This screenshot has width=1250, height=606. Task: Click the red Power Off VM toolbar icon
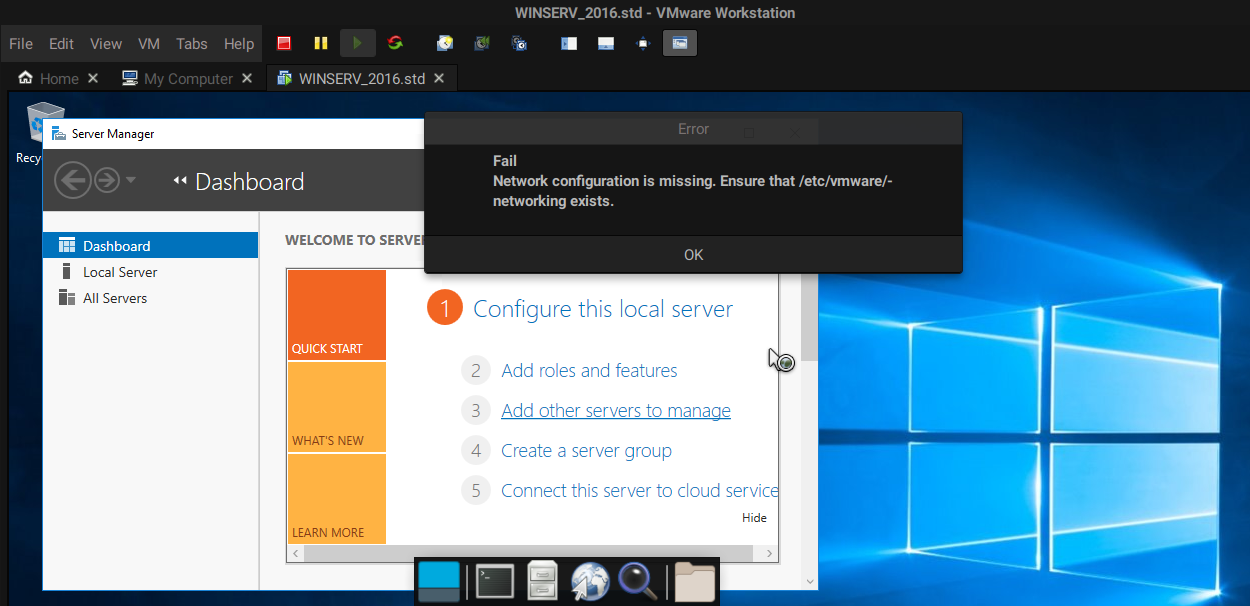click(x=284, y=43)
